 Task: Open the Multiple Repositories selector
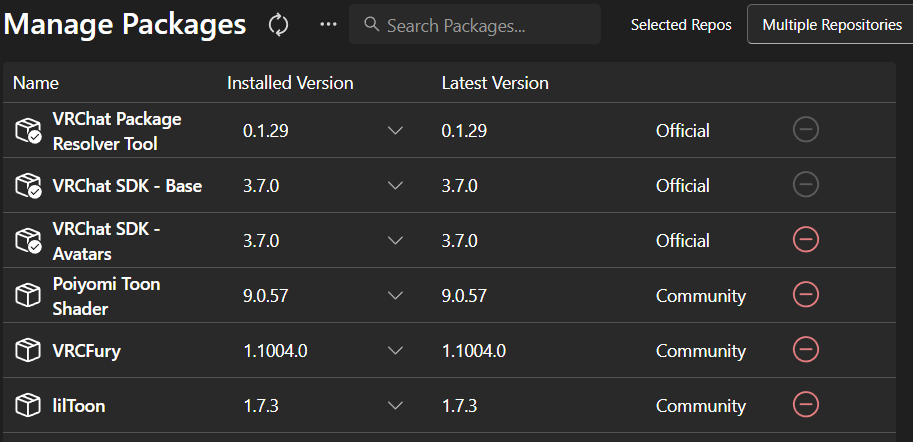[x=831, y=25]
